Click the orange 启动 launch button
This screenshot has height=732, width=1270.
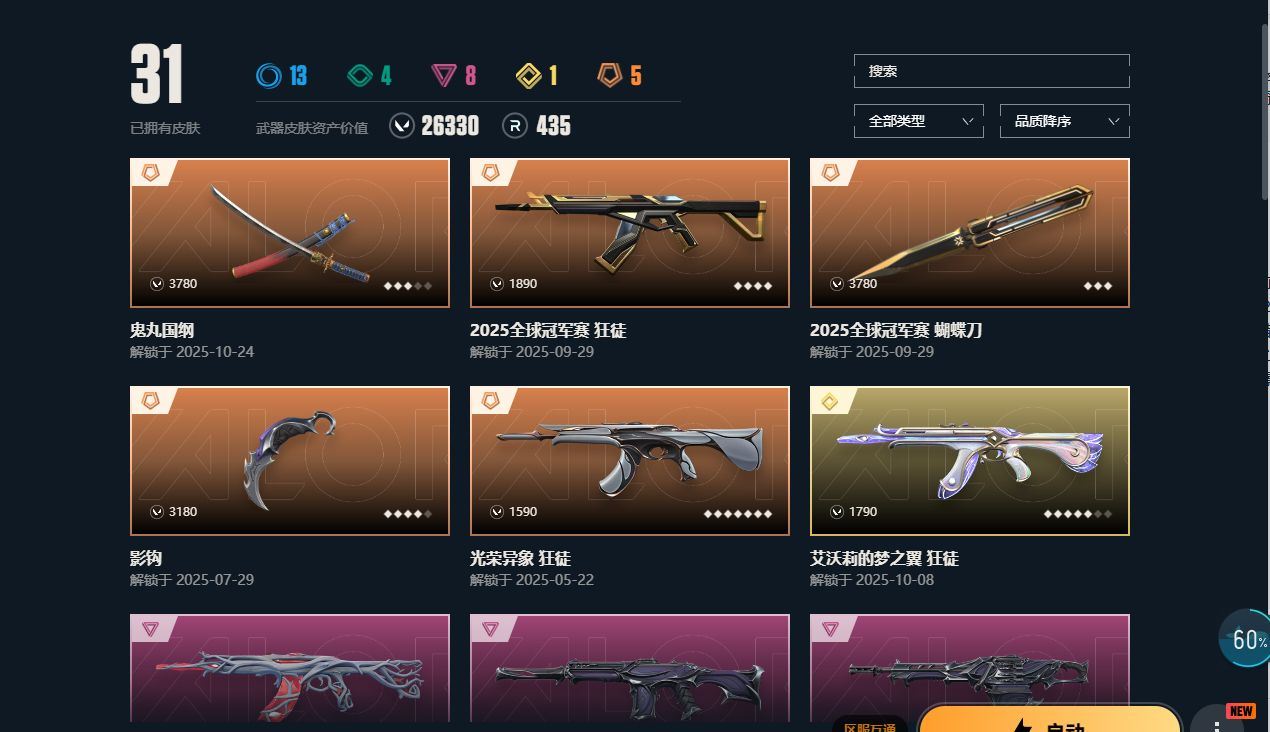click(1050, 720)
